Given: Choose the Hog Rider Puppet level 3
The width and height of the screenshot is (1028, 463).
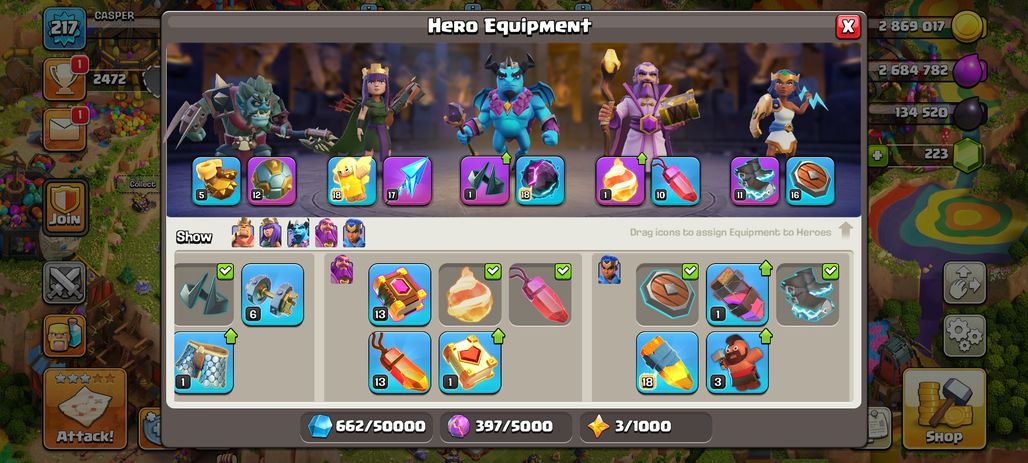Looking at the screenshot, I should (x=737, y=362).
